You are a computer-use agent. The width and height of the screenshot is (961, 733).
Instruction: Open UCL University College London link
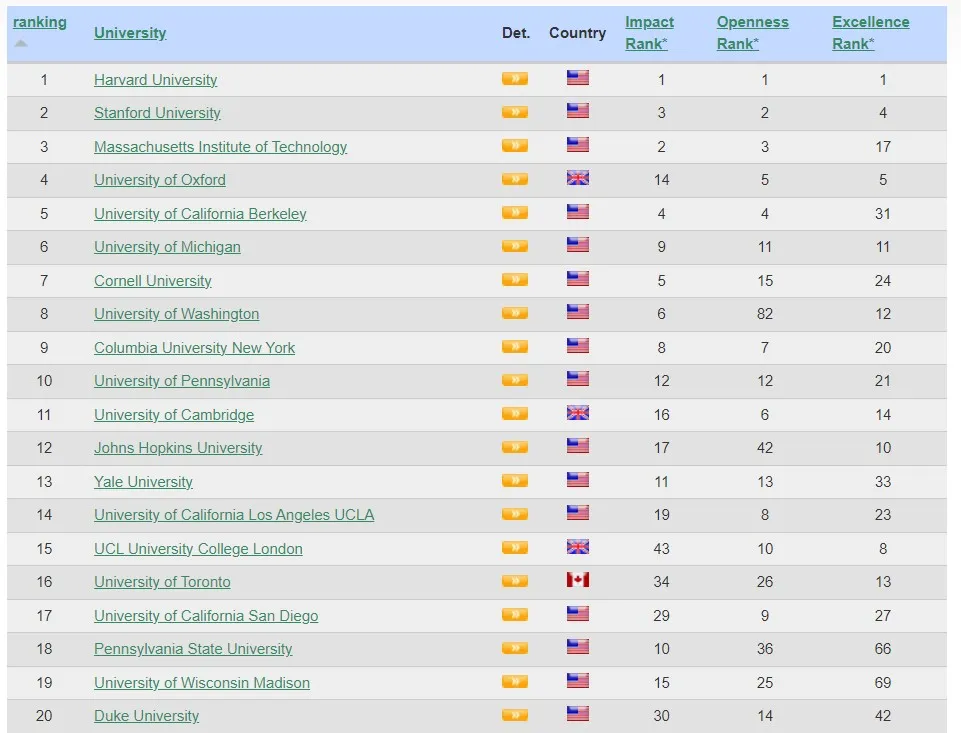(199, 549)
